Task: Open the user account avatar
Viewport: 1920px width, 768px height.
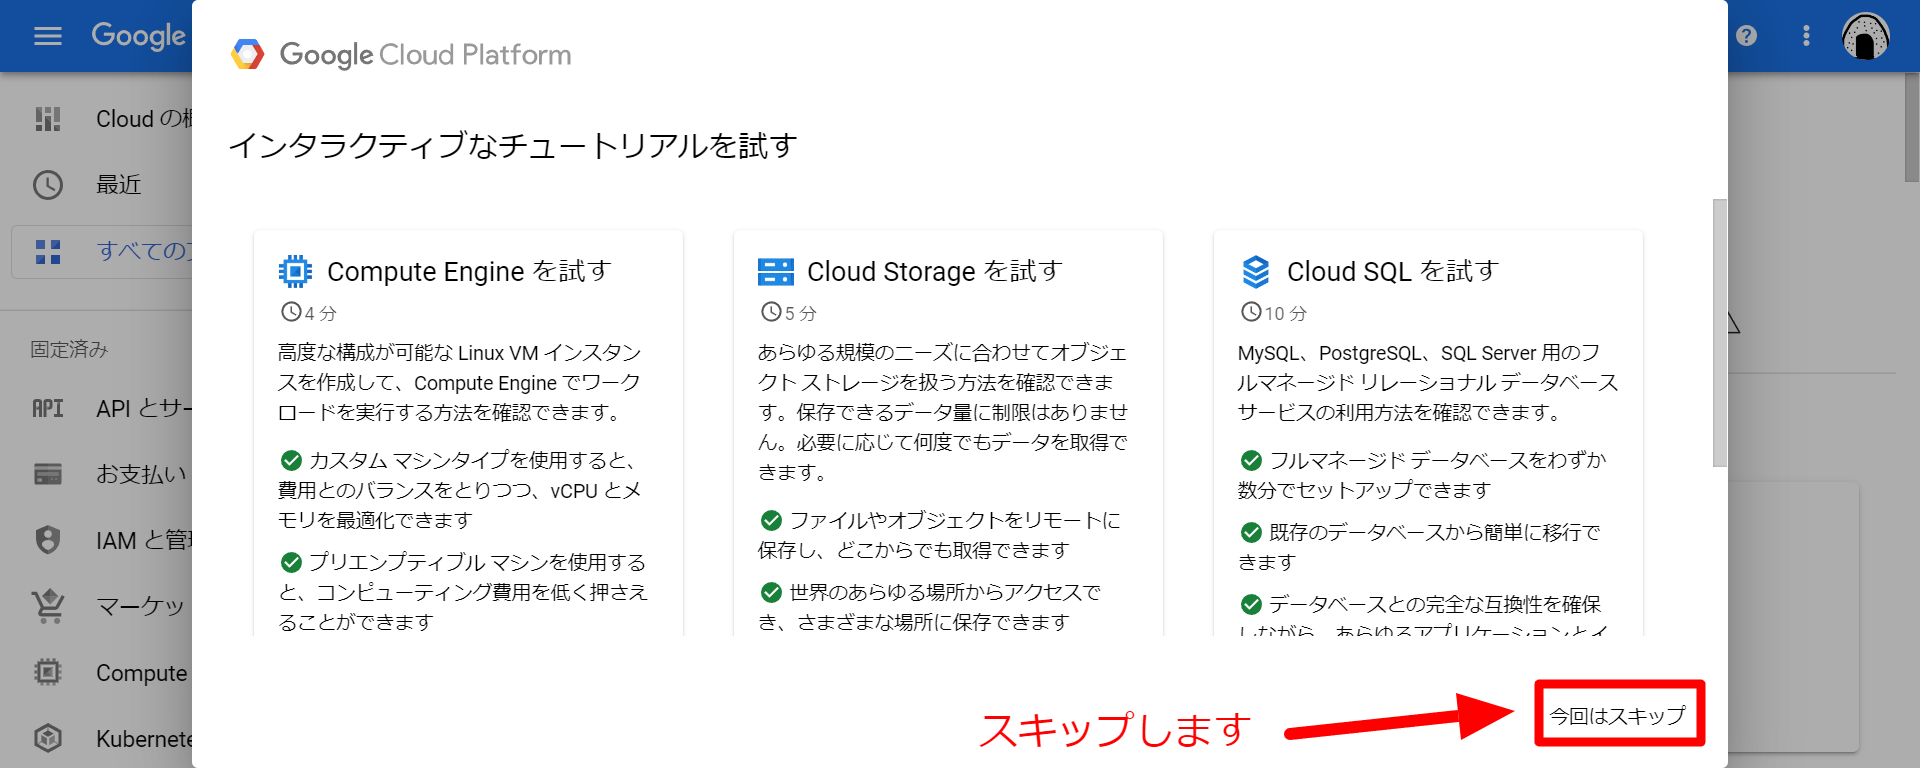Action: (1865, 36)
